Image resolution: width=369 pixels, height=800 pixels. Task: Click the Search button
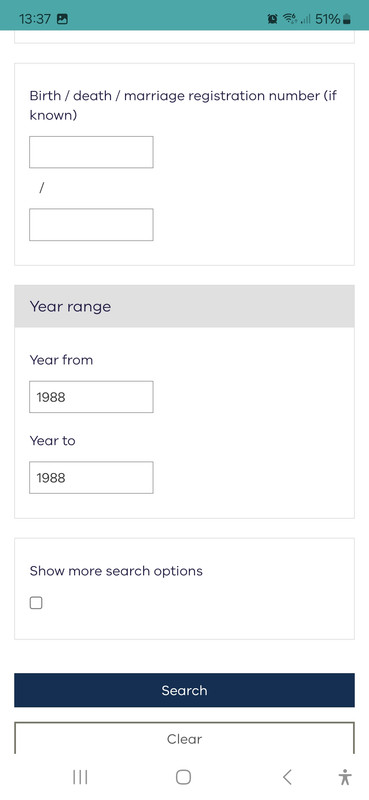[x=184, y=690]
